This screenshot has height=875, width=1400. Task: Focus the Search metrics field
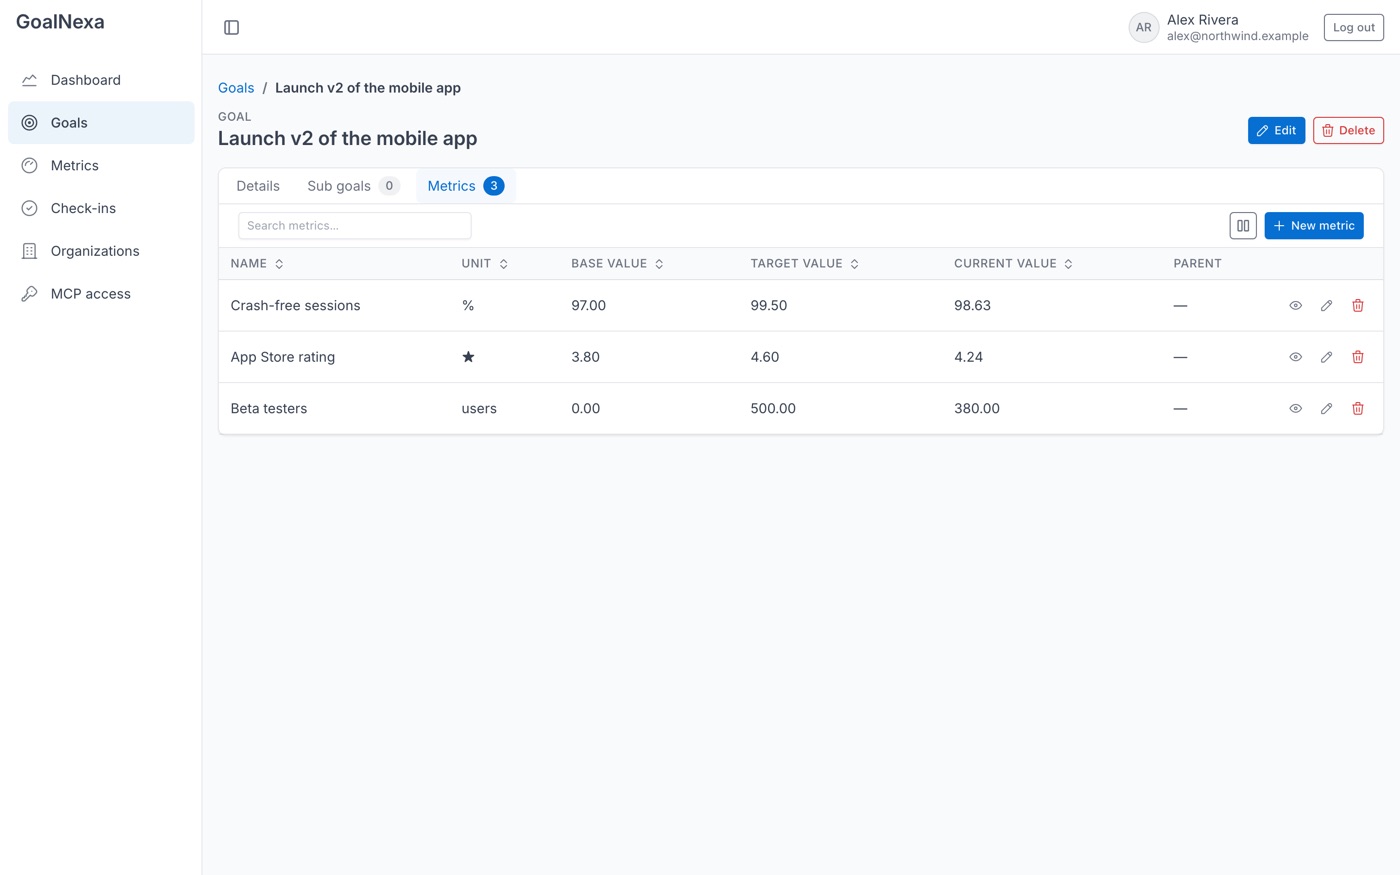[355, 226]
